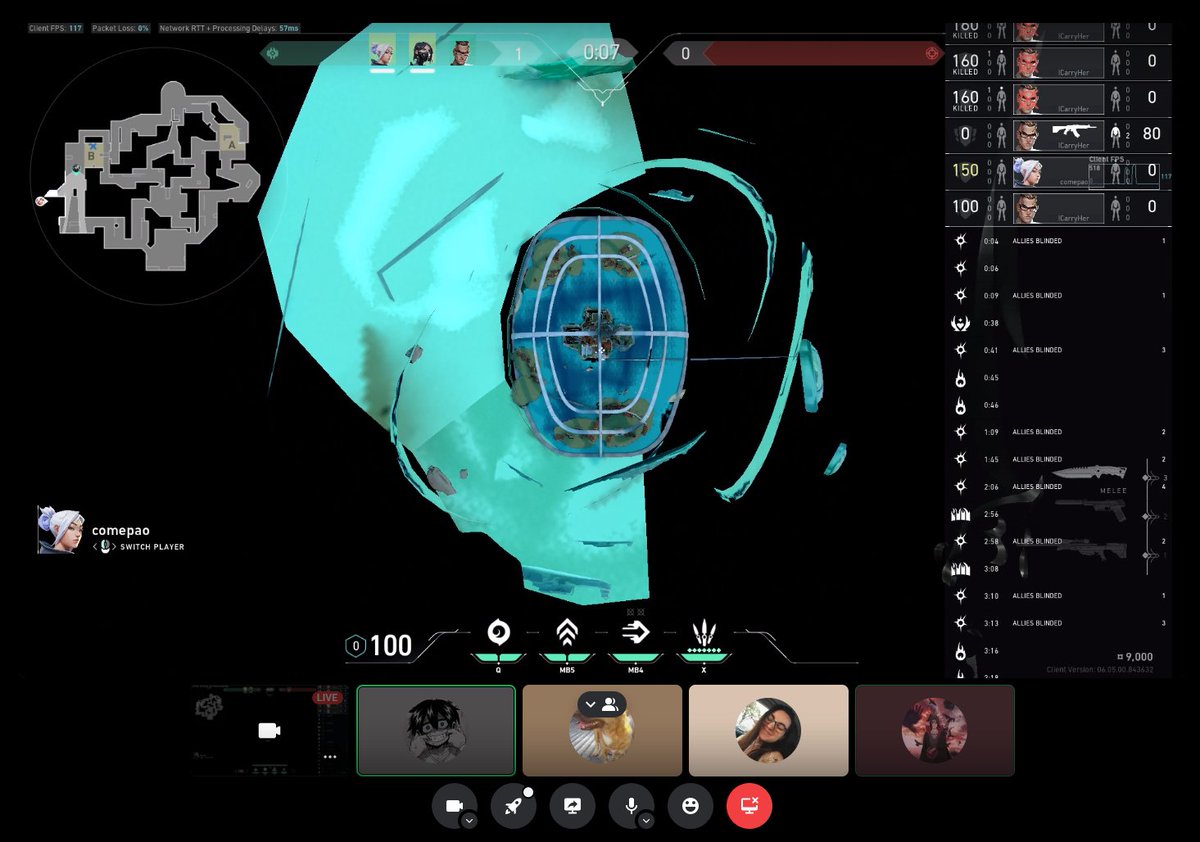Click the MB5 updraft ability icon
Screen dimensions: 1200x842
567,633
